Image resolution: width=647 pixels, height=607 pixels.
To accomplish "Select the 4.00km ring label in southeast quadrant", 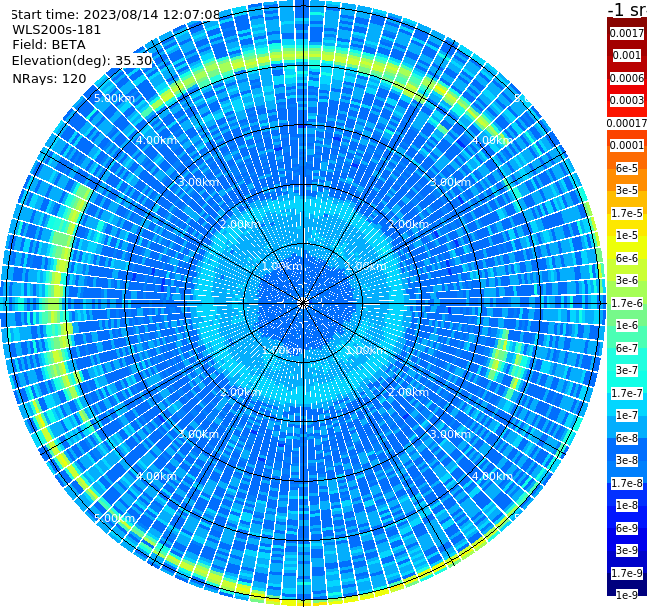I will (x=492, y=476).
